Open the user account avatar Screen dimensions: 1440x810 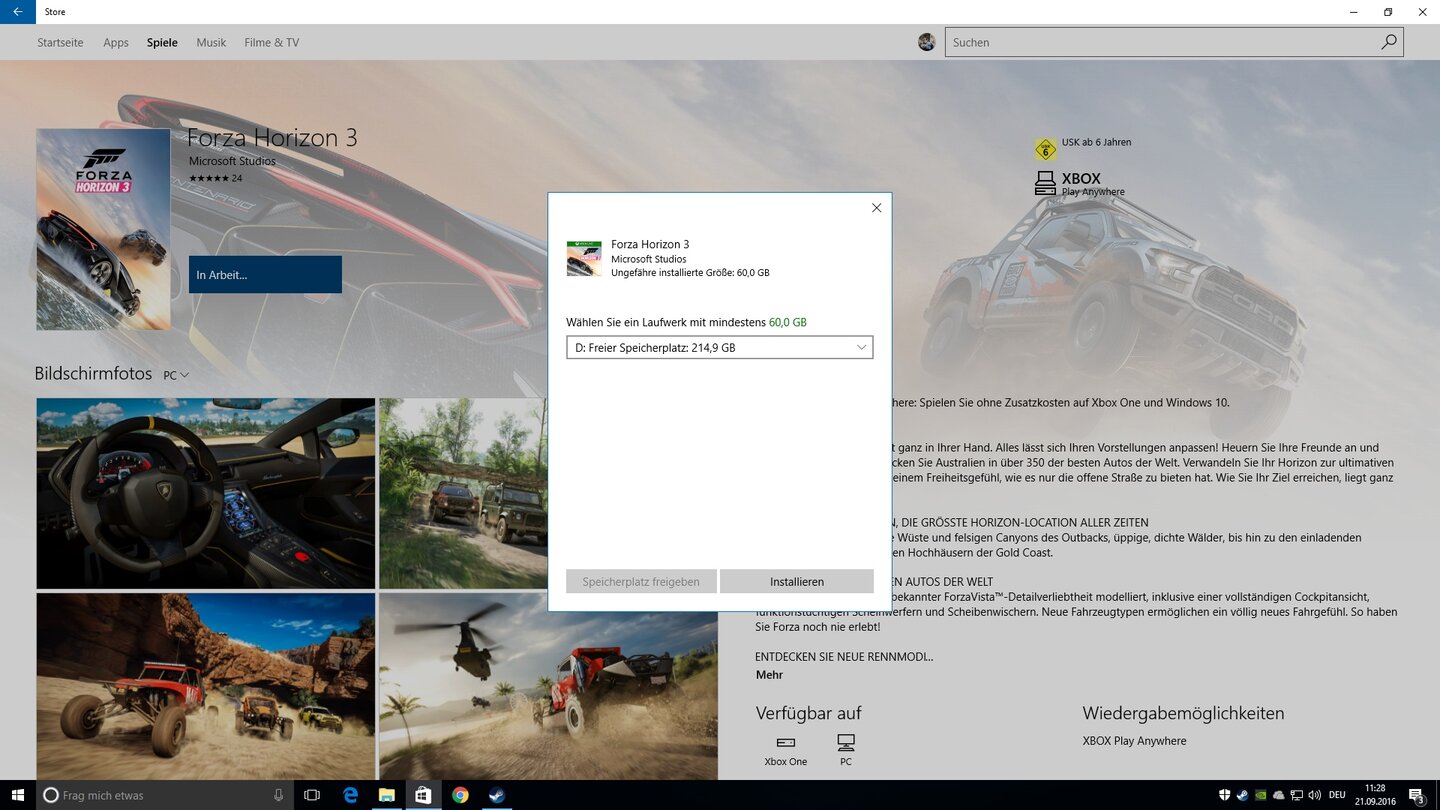pyautogui.click(x=927, y=42)
